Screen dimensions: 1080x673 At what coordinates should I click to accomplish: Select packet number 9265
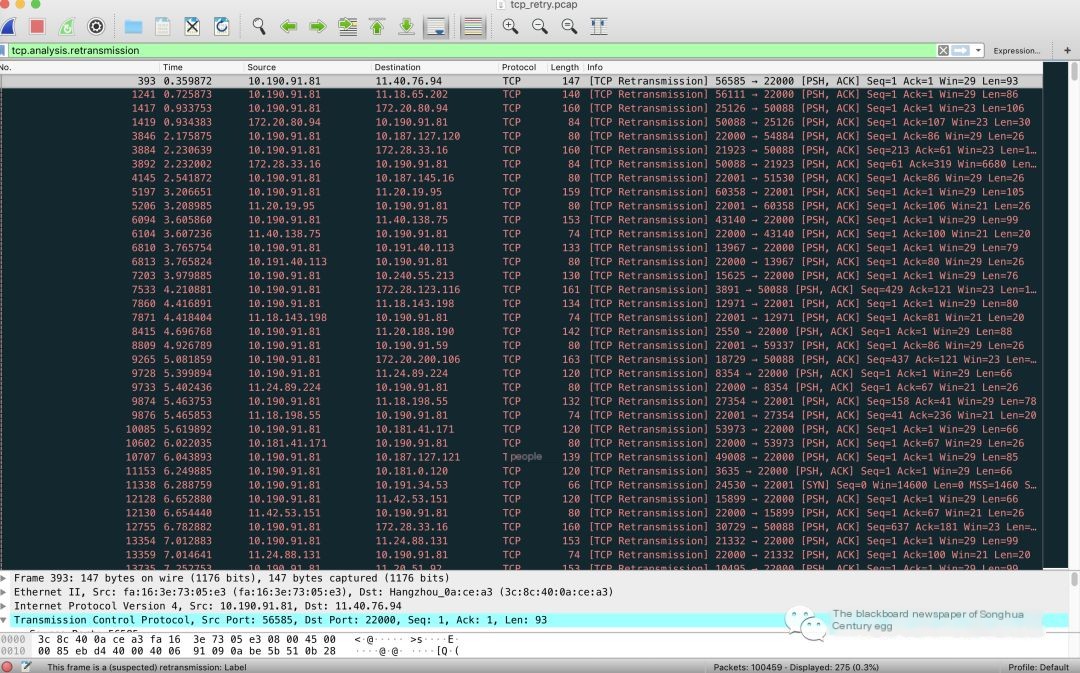(521, 359)
